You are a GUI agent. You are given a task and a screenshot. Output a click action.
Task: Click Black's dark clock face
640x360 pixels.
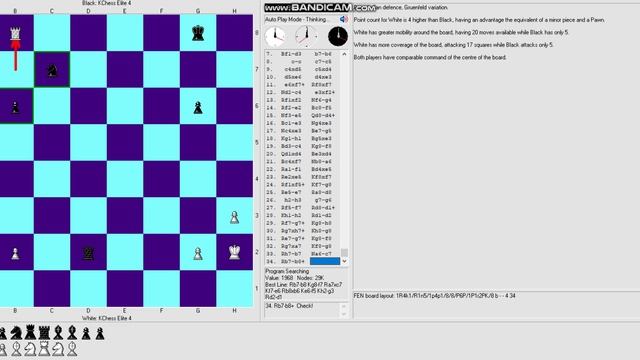[x=338, y=36]
